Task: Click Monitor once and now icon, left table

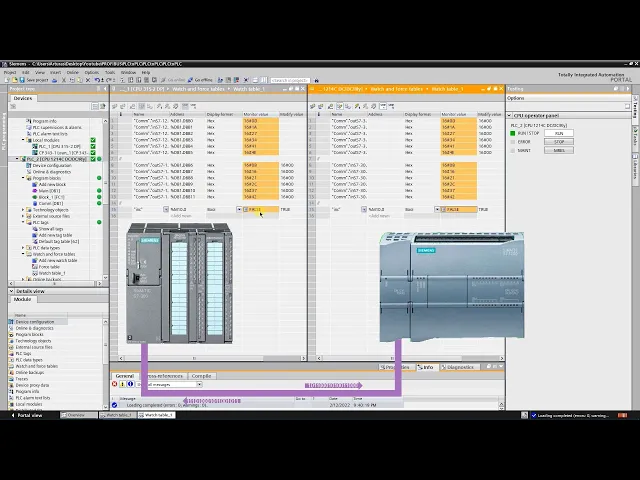Action: coord(193,106)
